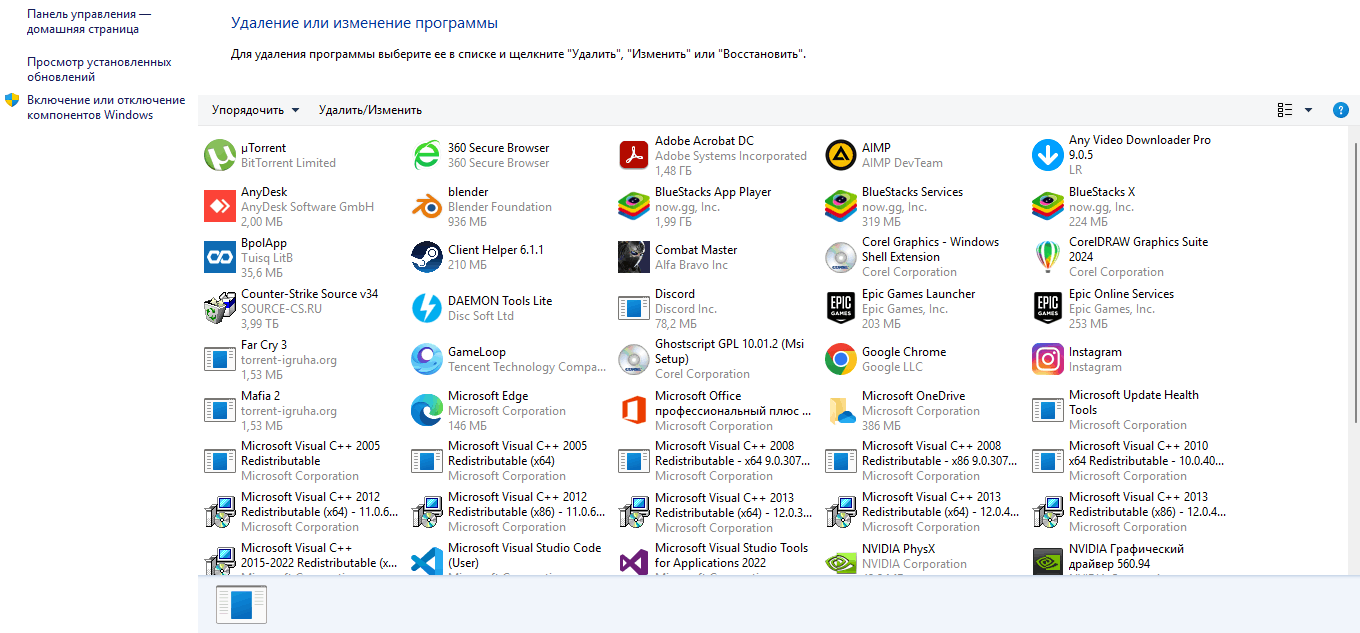
Task: Click the blender application icon
Action: (427, 206)
